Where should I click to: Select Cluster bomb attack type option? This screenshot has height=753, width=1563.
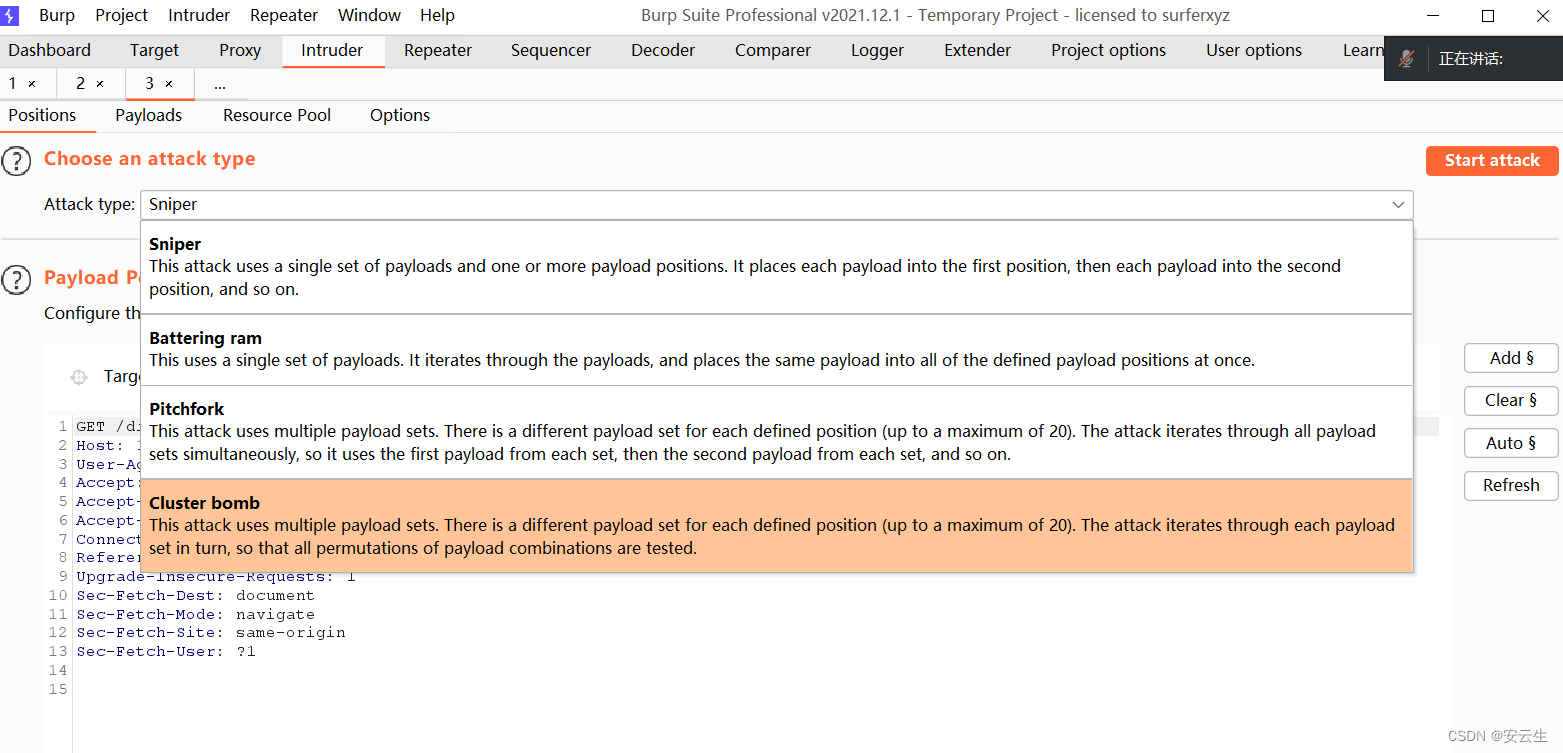tap(776, 525)
